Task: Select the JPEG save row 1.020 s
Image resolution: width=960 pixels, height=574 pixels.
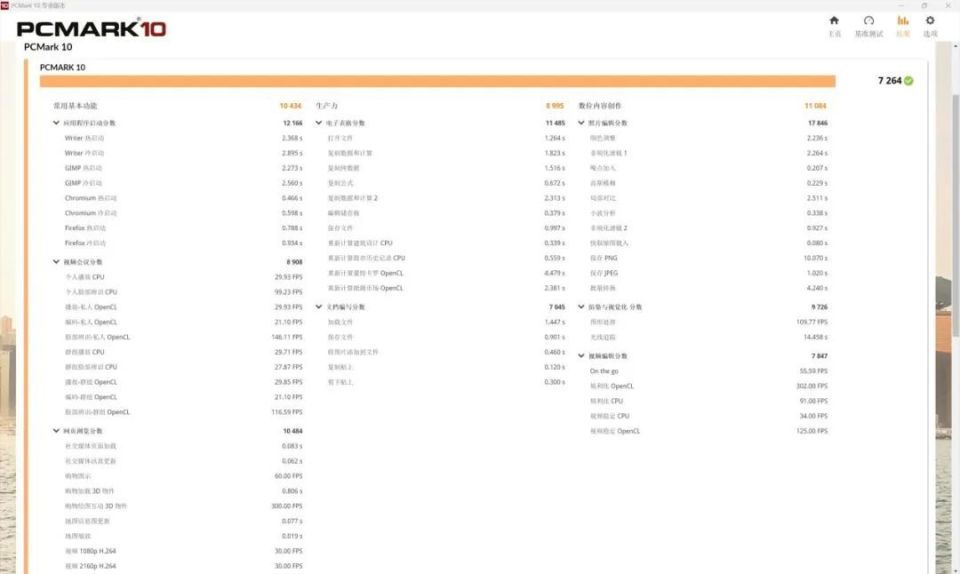Action: [708, 274]
